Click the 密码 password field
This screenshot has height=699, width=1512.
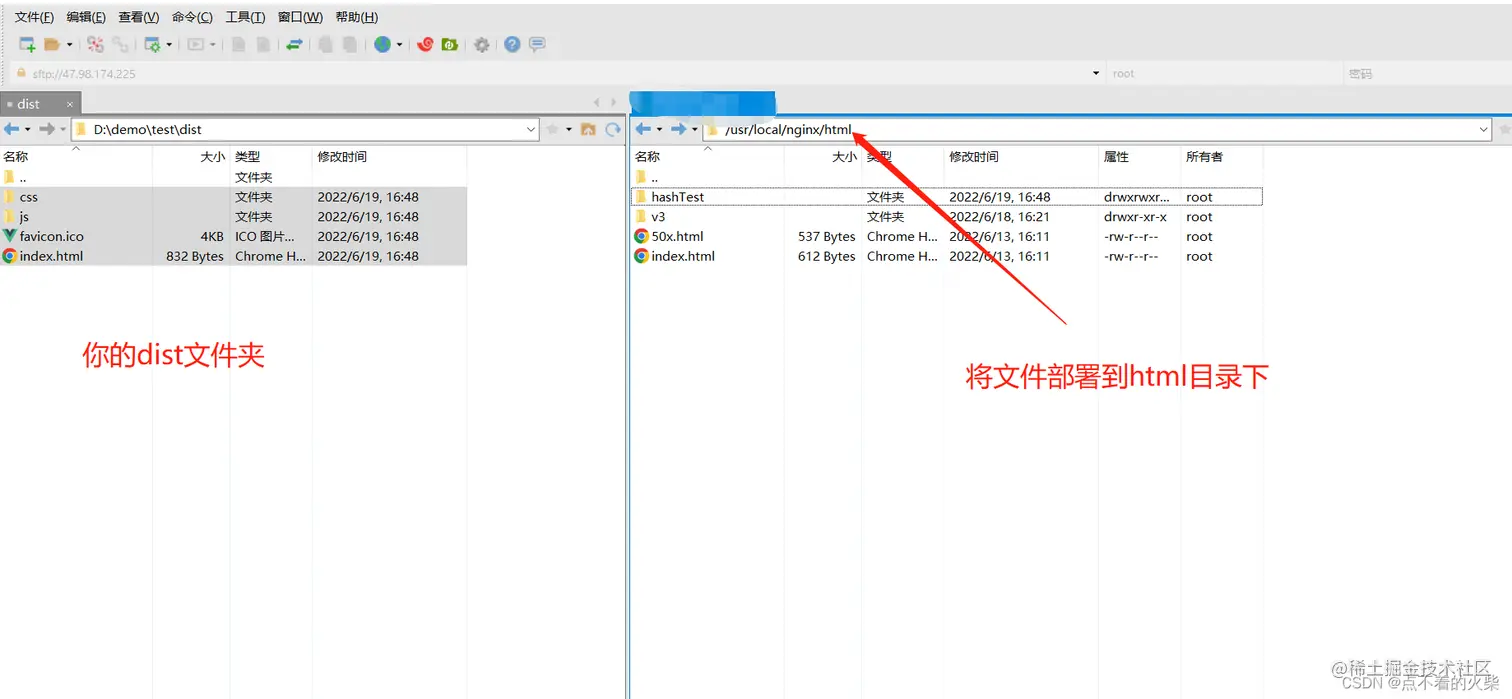[x=1426, y=73]
